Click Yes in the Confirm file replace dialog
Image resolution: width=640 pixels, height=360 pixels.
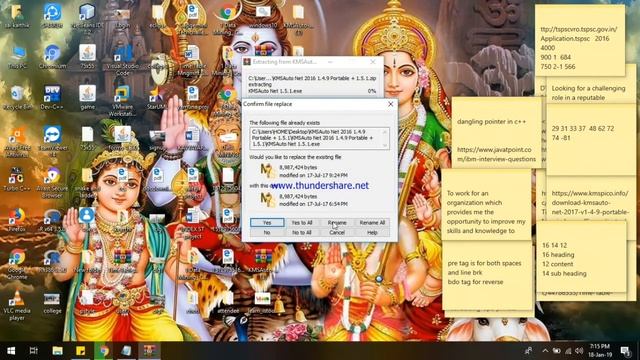pyautogui.click(x=267, y=222)
